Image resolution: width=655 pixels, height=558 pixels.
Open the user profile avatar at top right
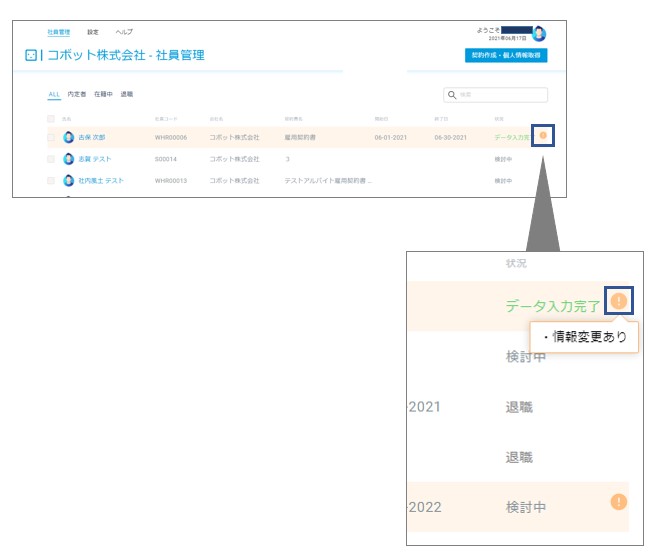point(539,34)
